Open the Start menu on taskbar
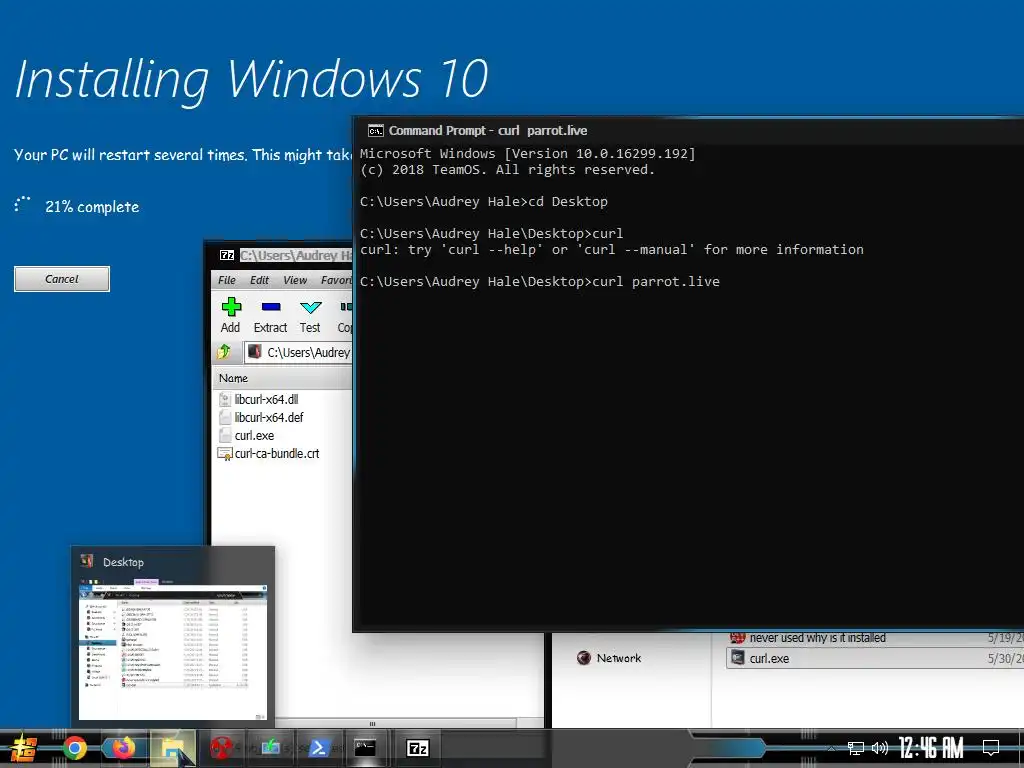The width and height of the screenshot is (1024, 768). point(22,748)
